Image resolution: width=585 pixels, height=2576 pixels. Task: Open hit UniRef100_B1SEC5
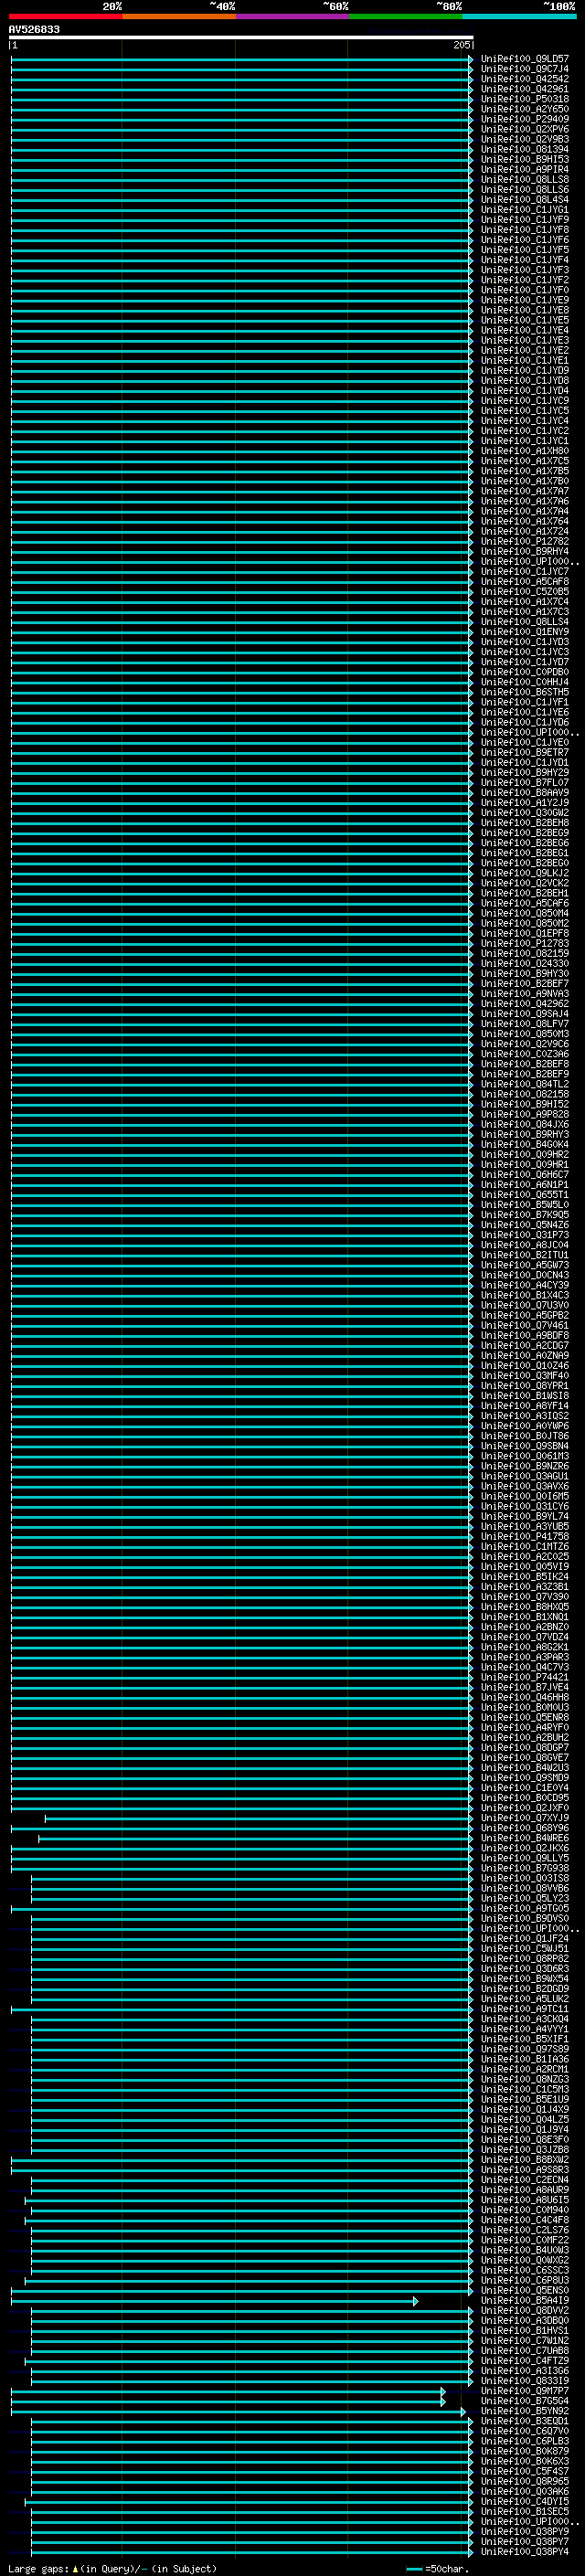tap(525, 2511)
